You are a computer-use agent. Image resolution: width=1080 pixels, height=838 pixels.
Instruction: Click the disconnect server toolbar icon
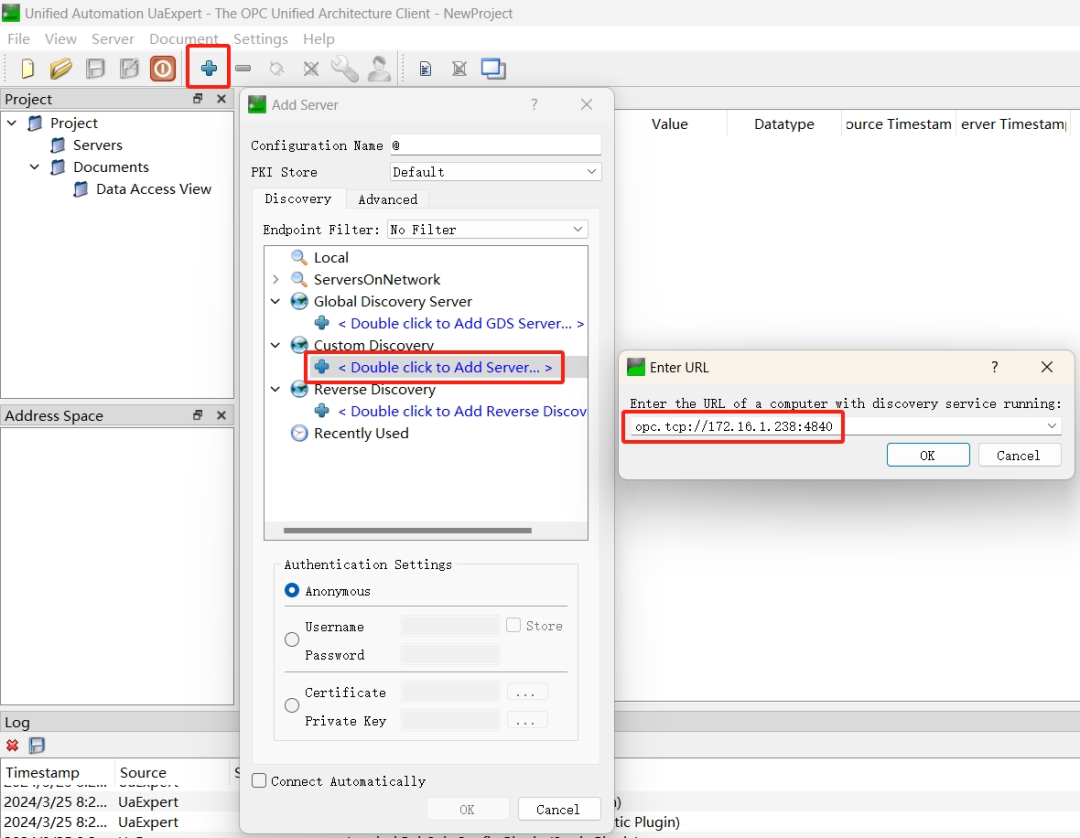click(311, 68)
